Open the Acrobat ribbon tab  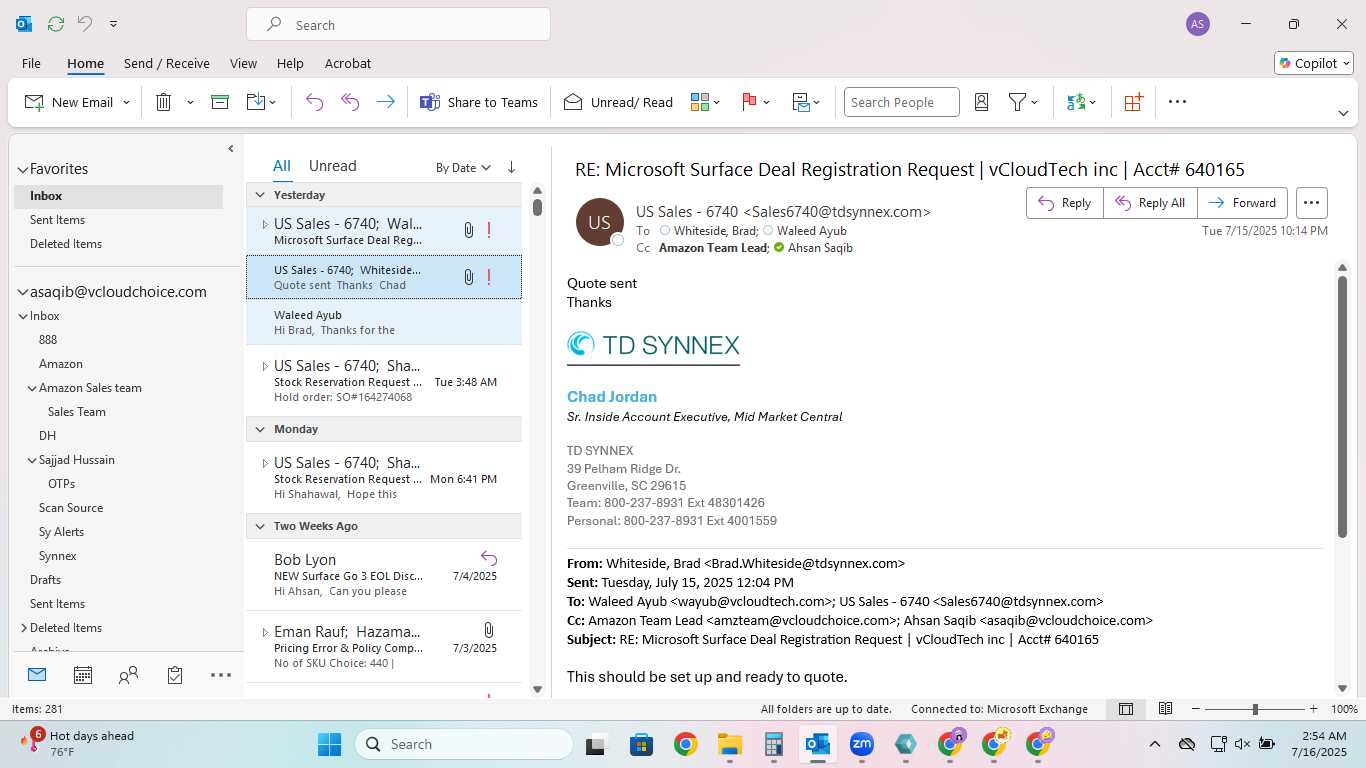click(x=347, y=63)
